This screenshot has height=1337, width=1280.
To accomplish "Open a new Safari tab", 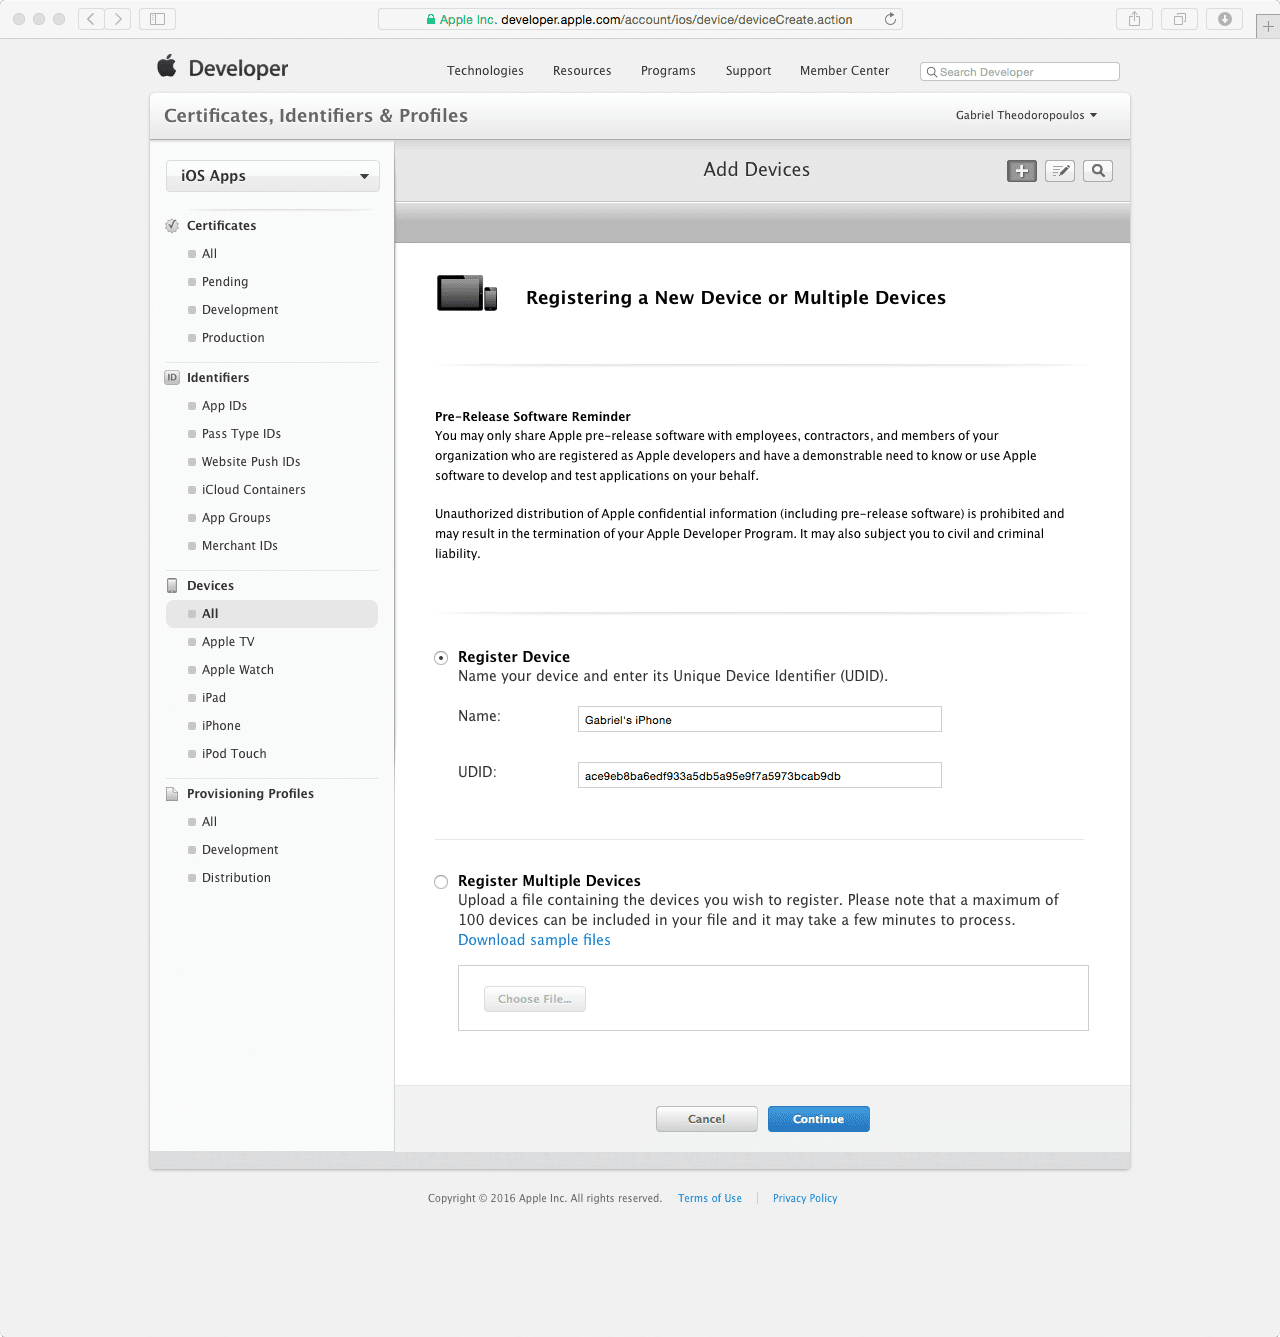I will (1267, 27).
